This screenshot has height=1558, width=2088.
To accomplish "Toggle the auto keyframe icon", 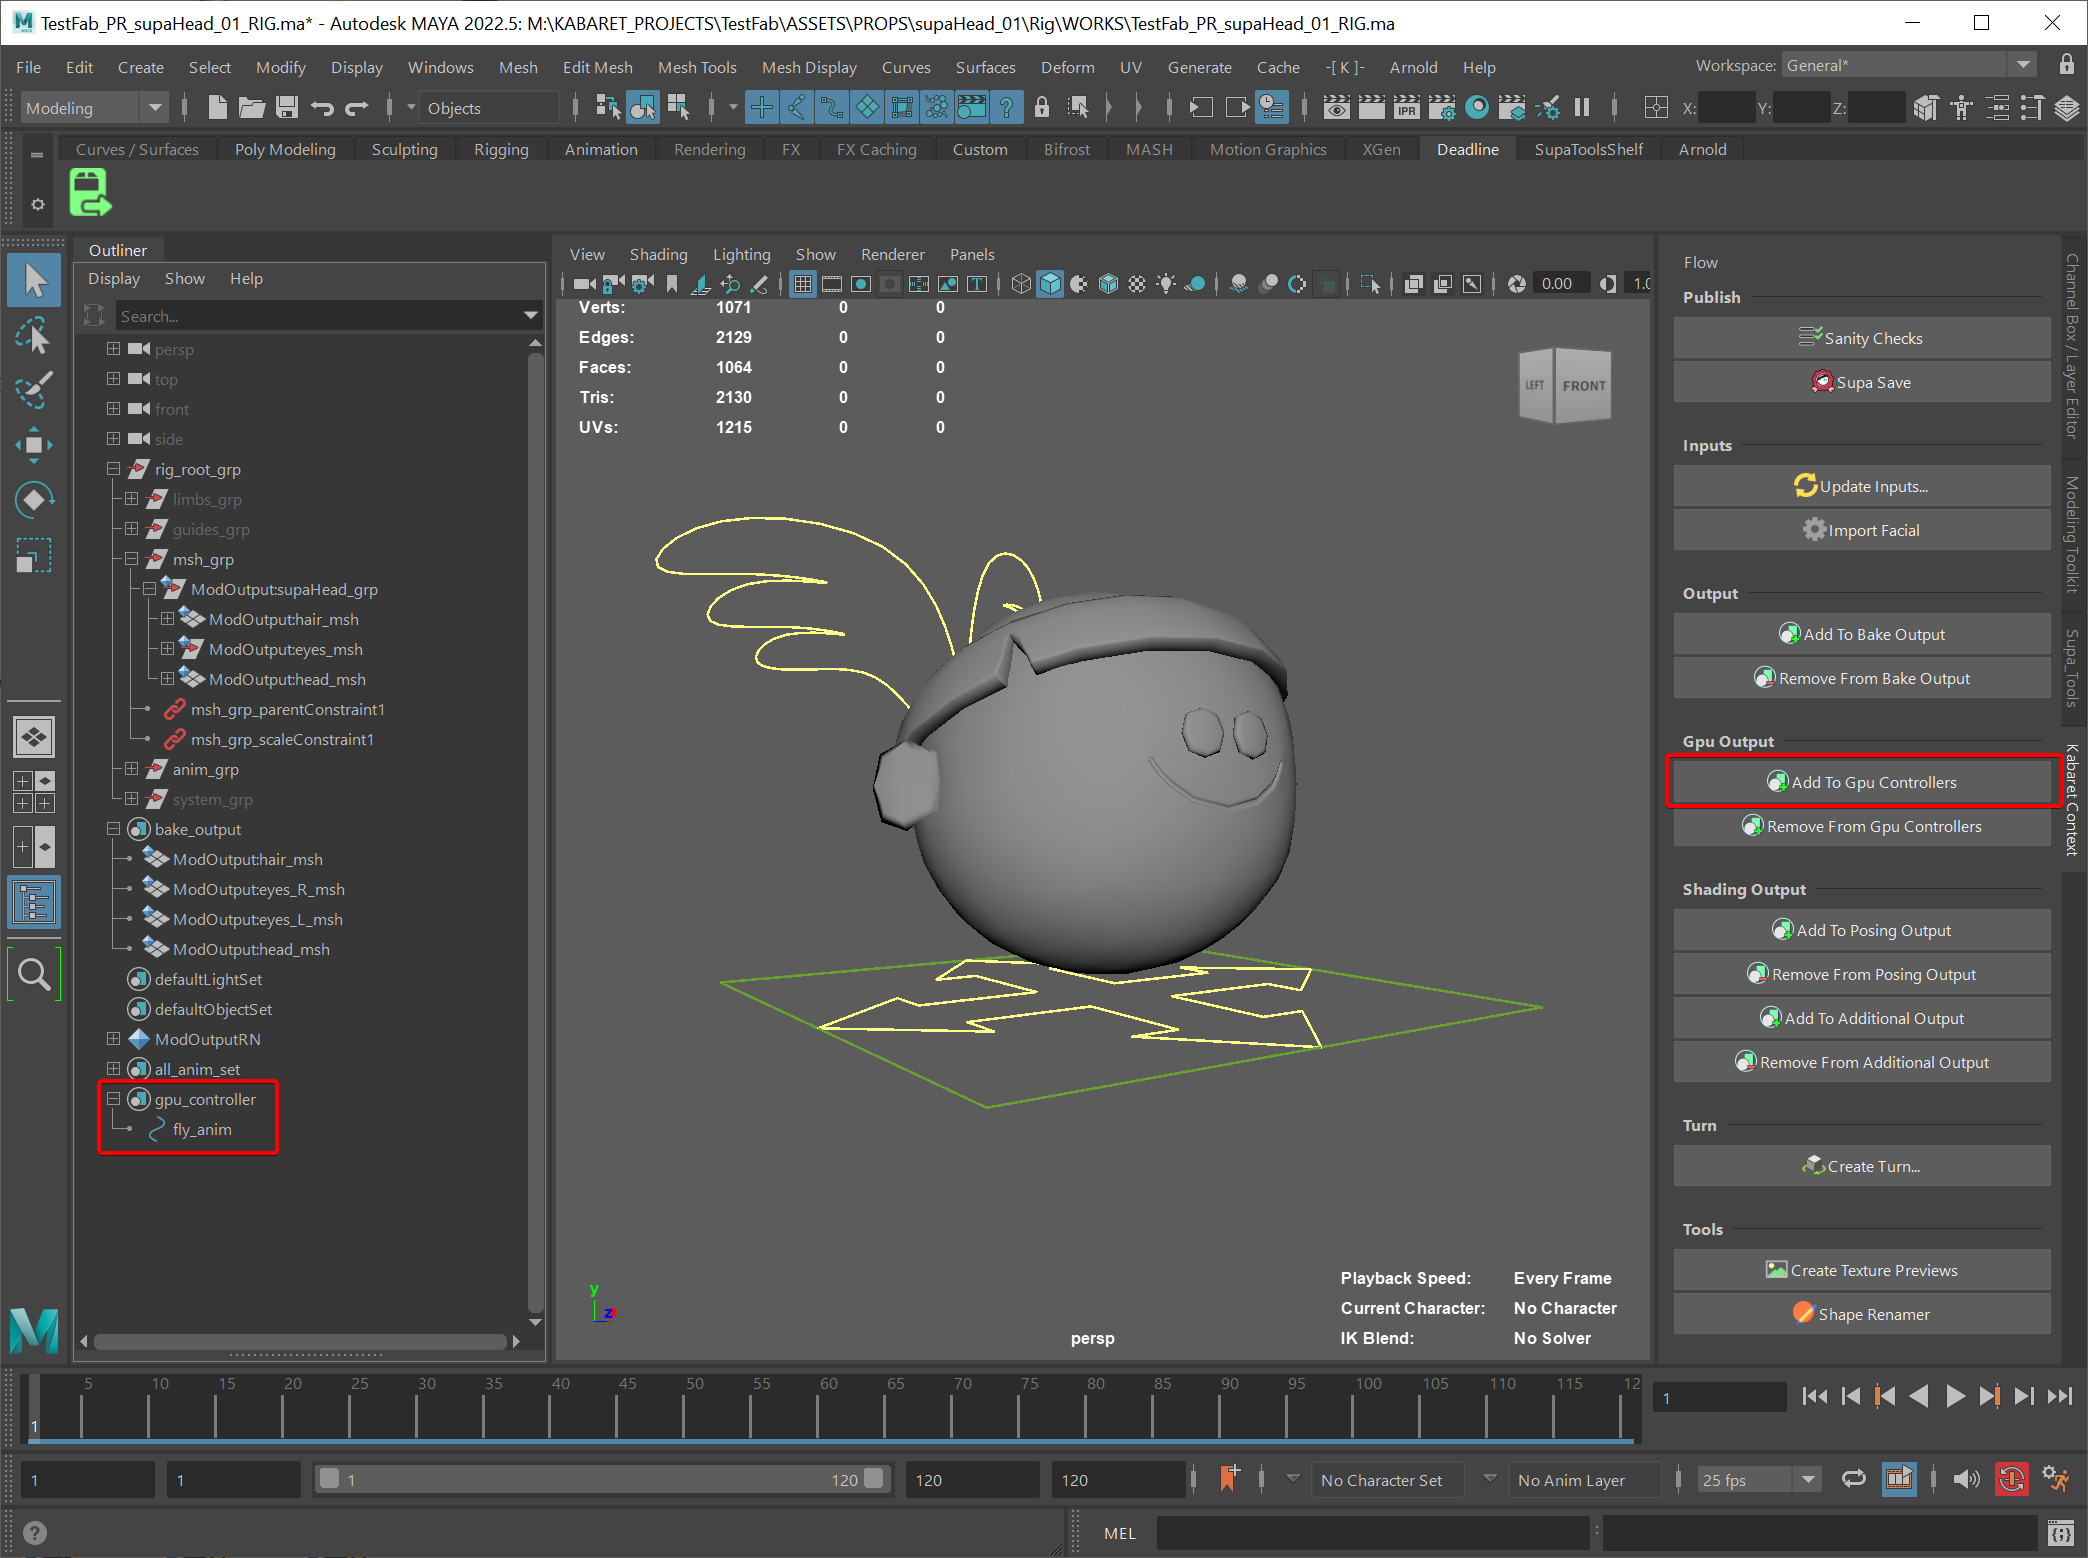I will (2012, 1479).
